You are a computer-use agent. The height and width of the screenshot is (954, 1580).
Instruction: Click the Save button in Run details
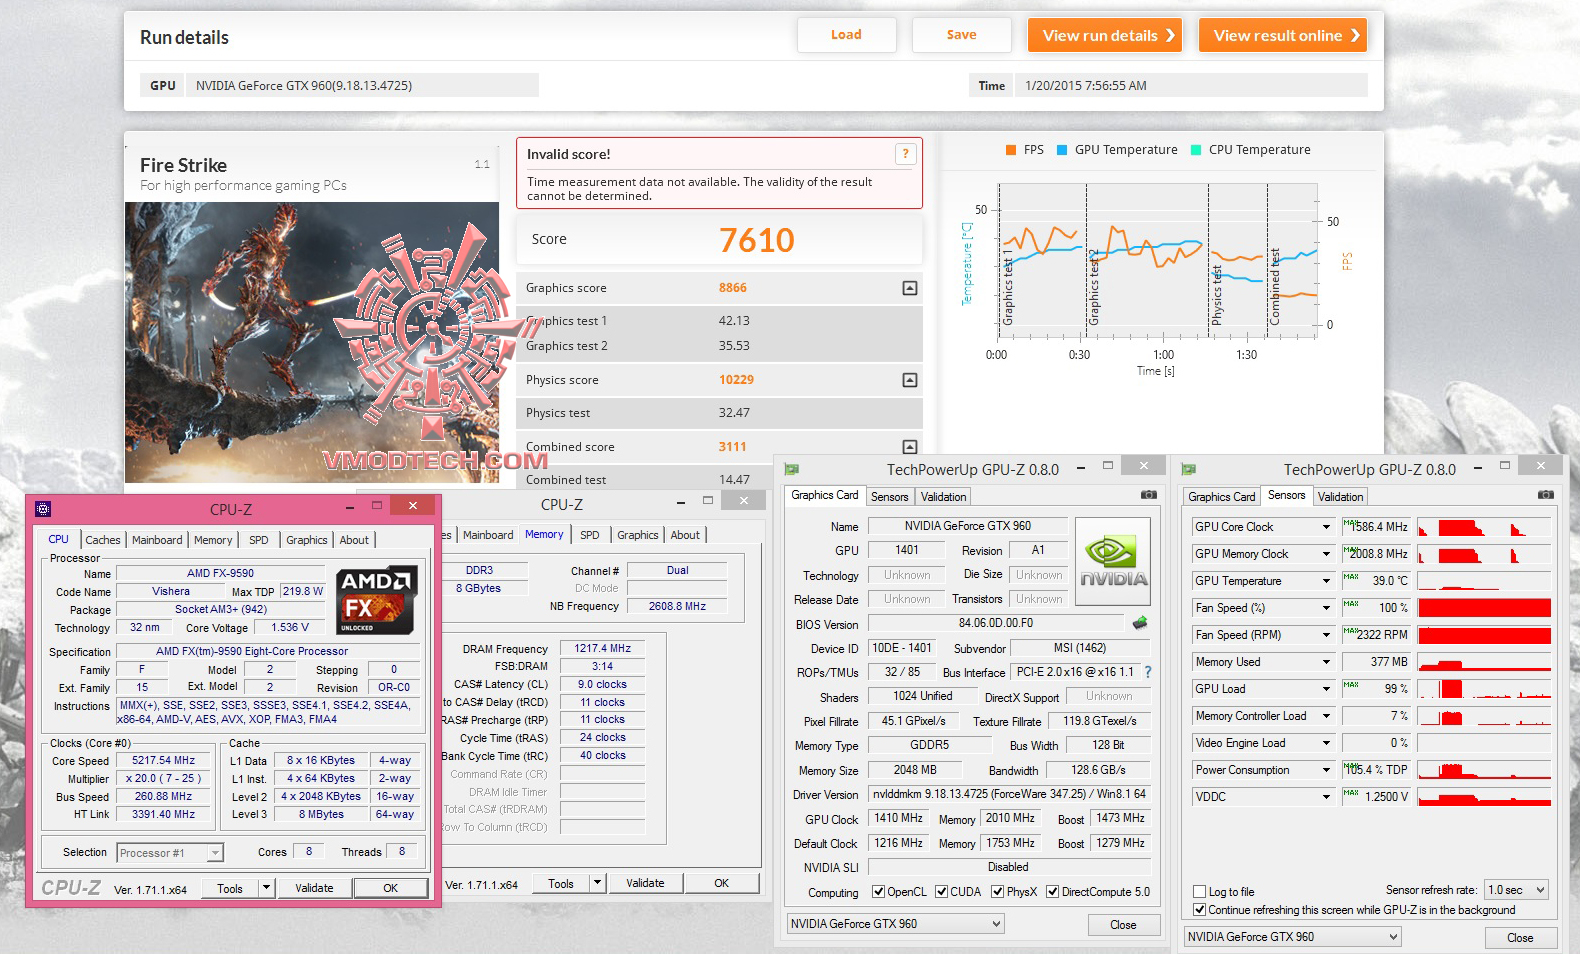tap(962, 35)
